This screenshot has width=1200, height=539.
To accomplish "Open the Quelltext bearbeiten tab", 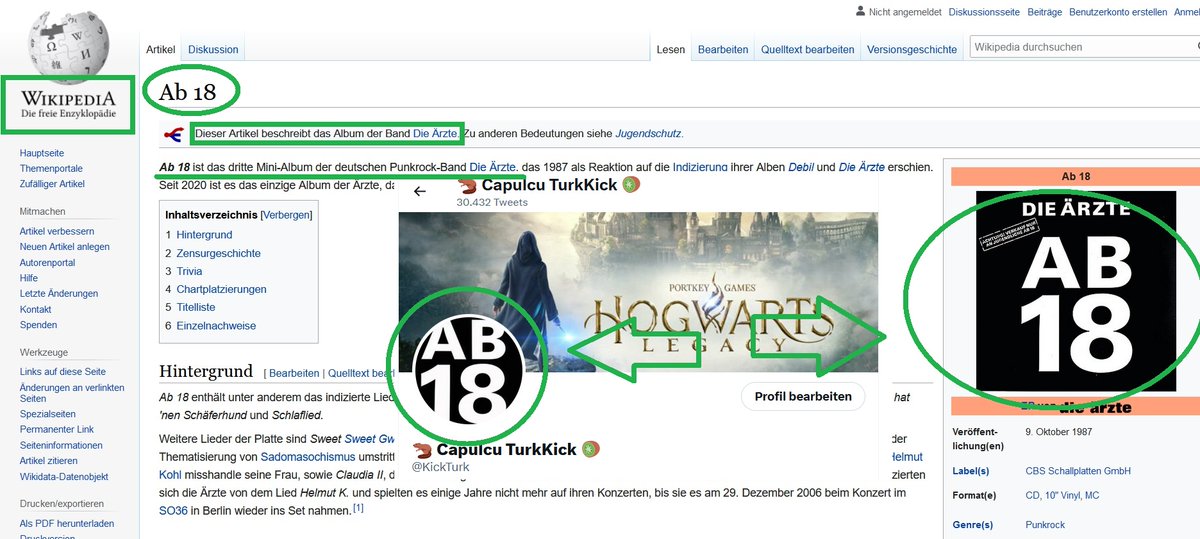I will tap(807, 49).
